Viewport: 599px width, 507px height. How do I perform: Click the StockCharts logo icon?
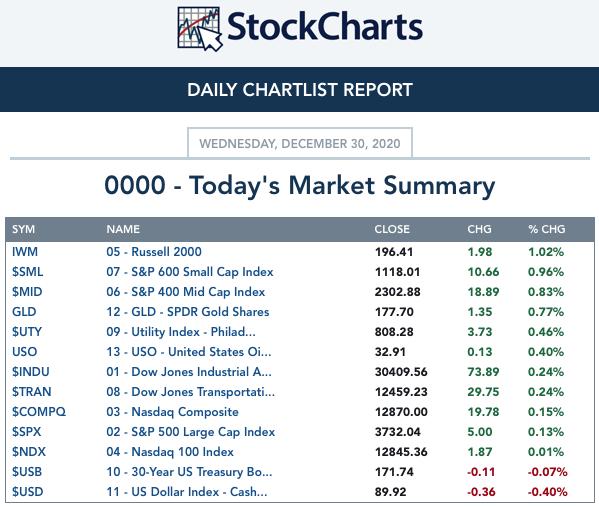point(200,29)
